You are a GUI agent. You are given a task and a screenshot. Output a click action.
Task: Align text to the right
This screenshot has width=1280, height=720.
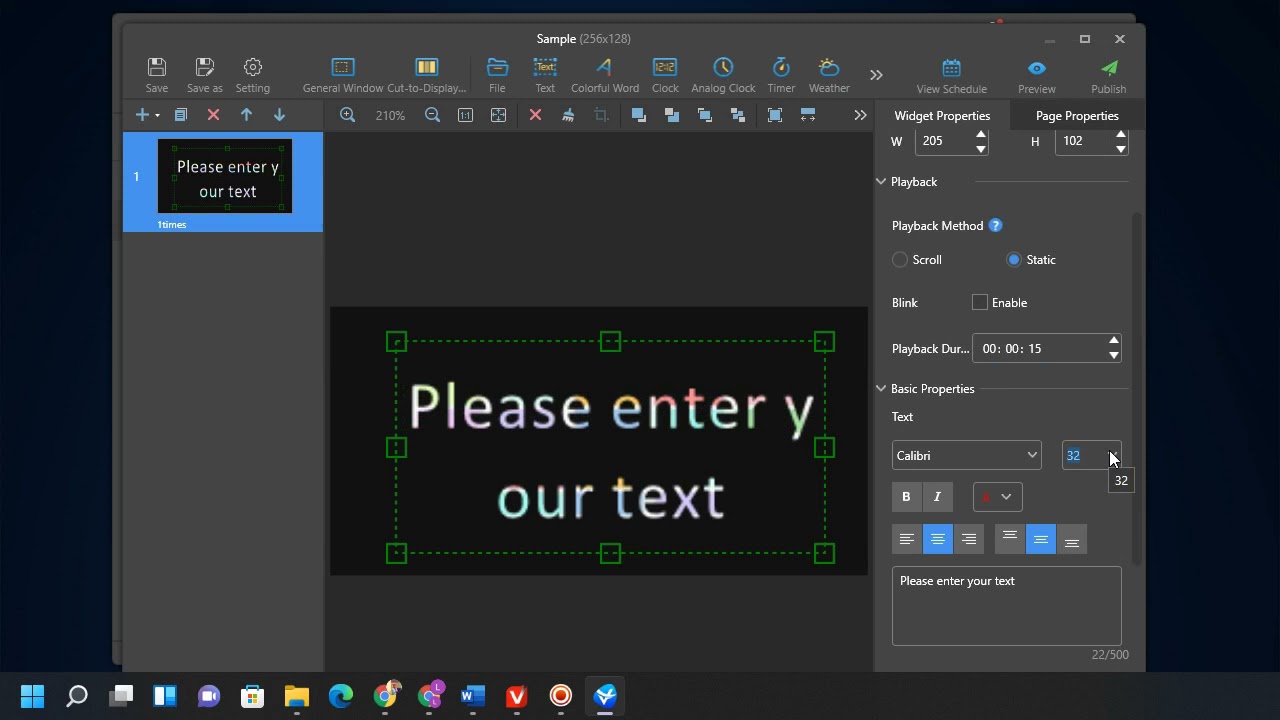point(969,539)
